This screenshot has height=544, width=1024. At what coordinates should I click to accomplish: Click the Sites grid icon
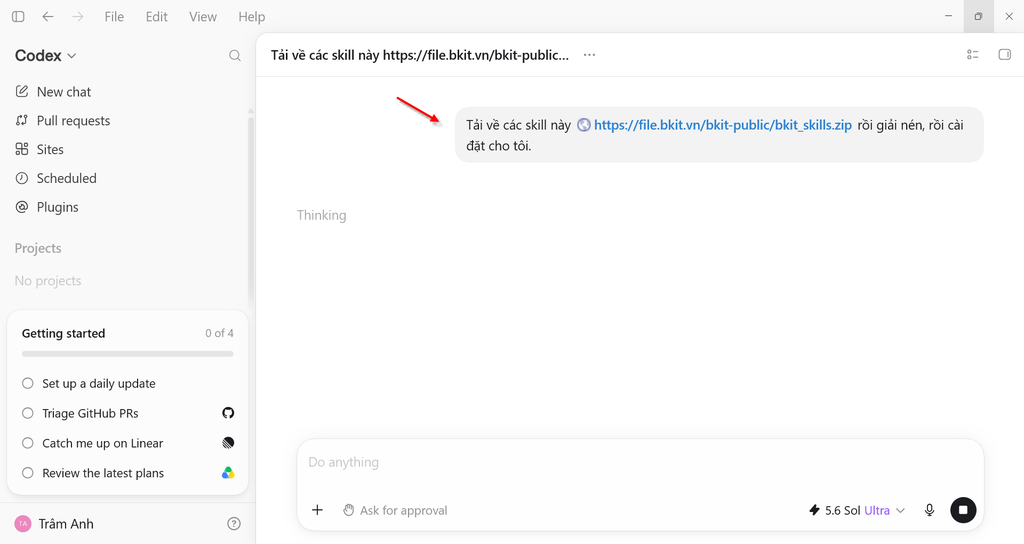point(22,149)
